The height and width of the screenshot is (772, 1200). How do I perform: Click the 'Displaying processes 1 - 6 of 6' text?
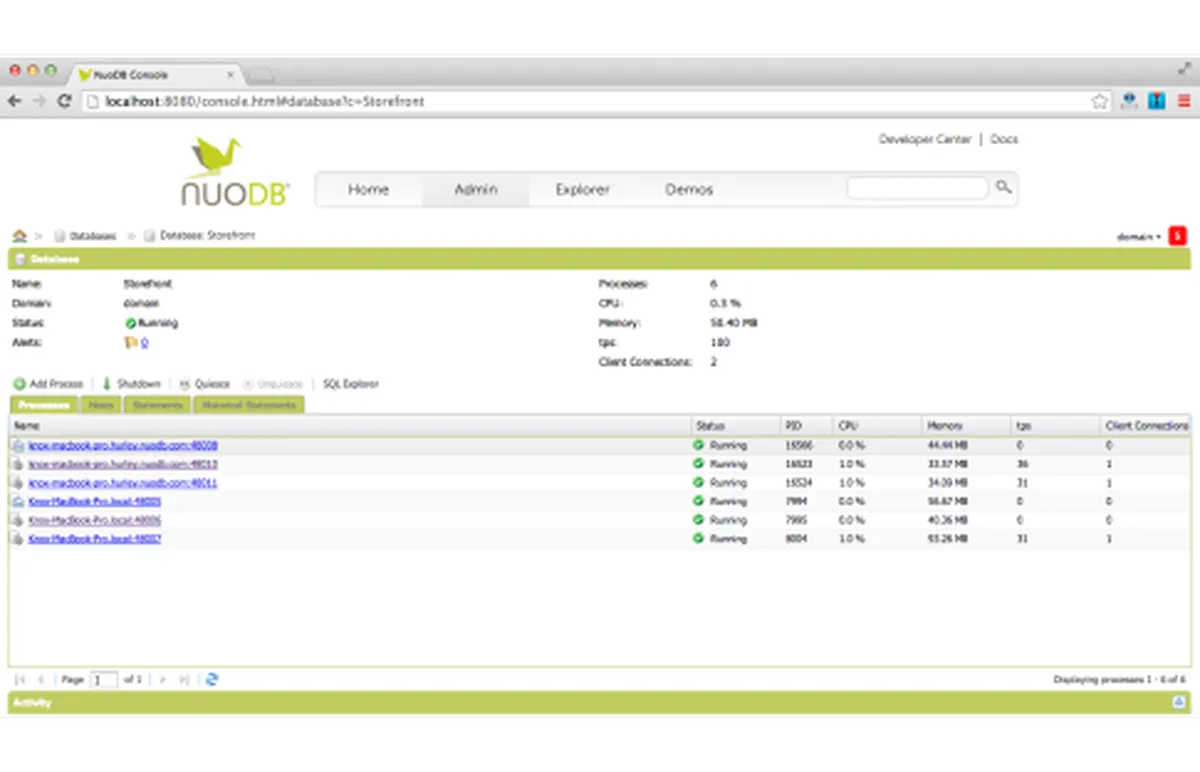[1119, 680]
